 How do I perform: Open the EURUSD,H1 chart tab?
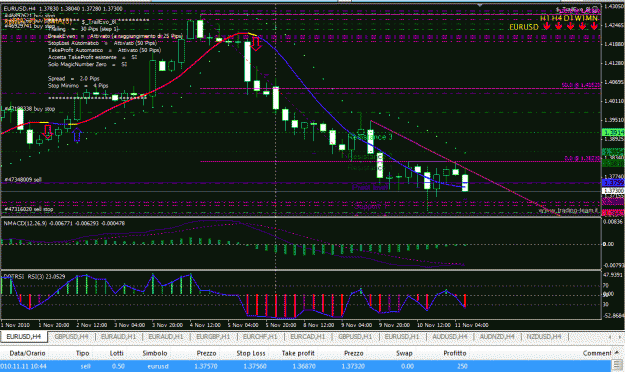coord(402,337)
